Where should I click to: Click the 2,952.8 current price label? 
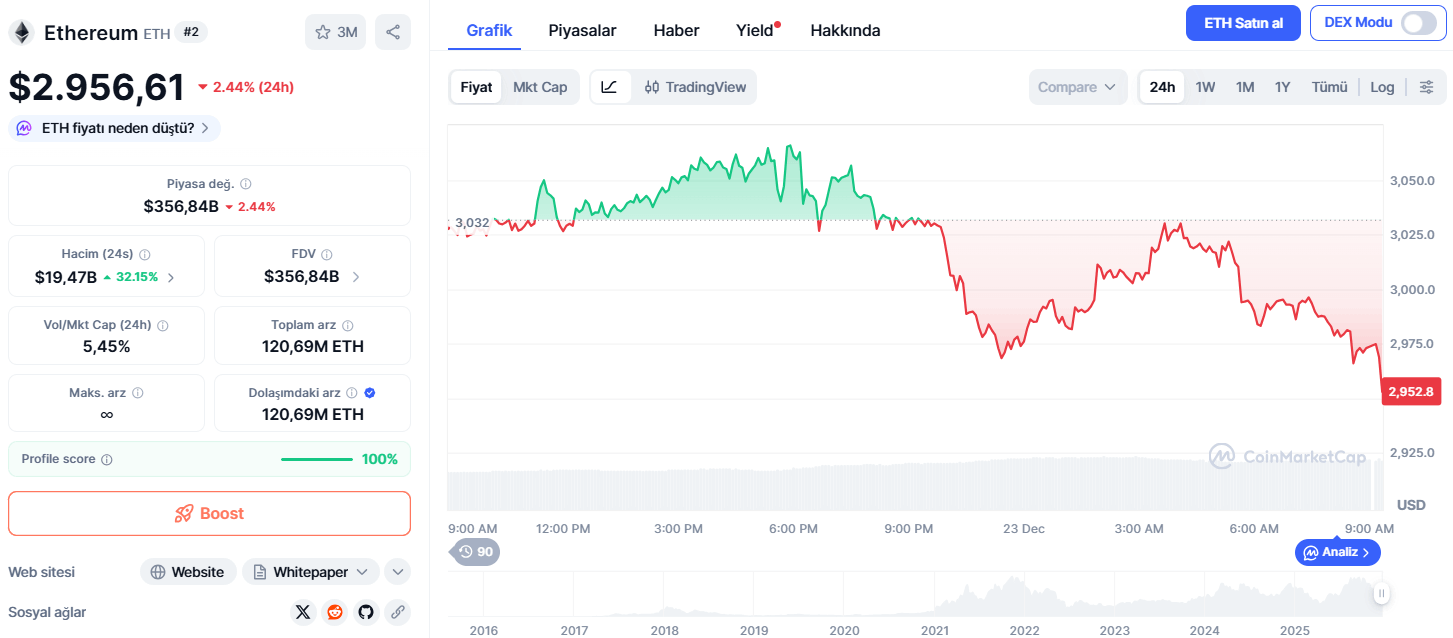tap(1411, 391)
